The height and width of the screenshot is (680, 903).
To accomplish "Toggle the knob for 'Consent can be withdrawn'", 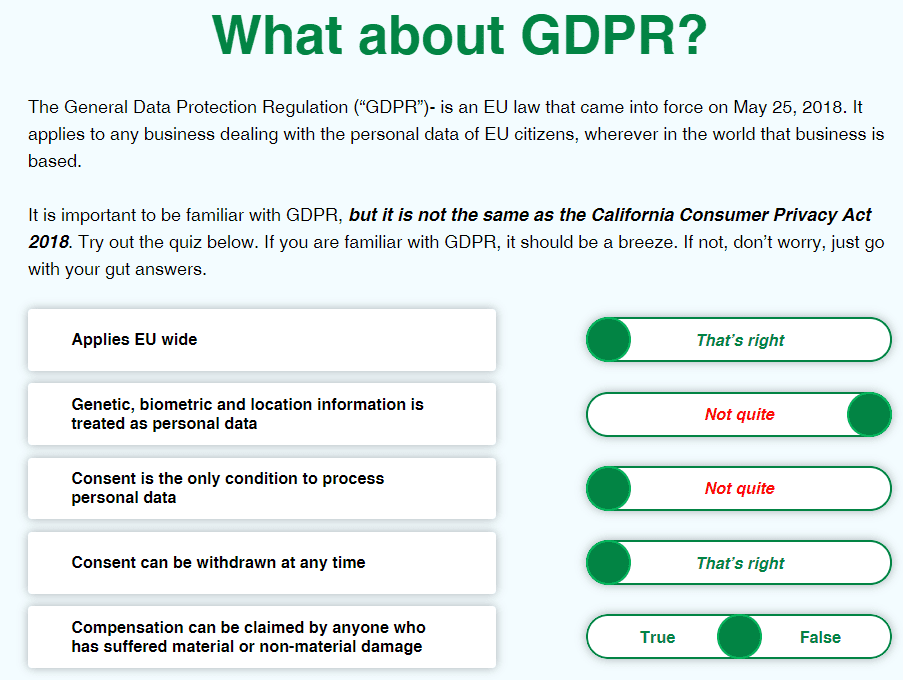I will pos(608,563).
